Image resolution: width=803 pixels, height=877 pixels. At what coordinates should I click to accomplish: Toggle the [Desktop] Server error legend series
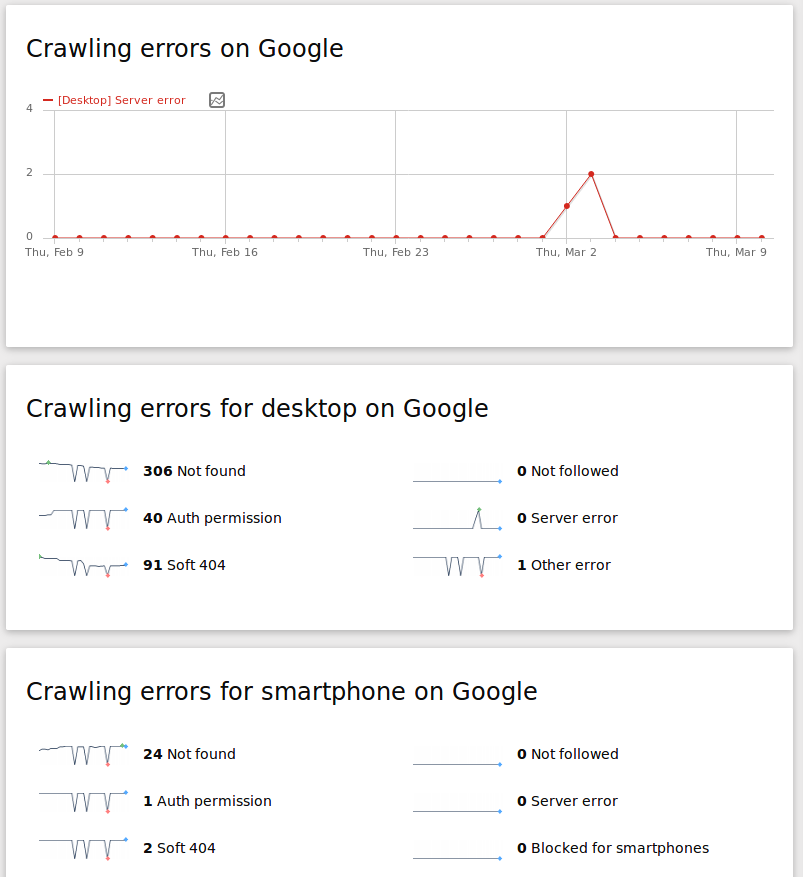pos(121,100)
